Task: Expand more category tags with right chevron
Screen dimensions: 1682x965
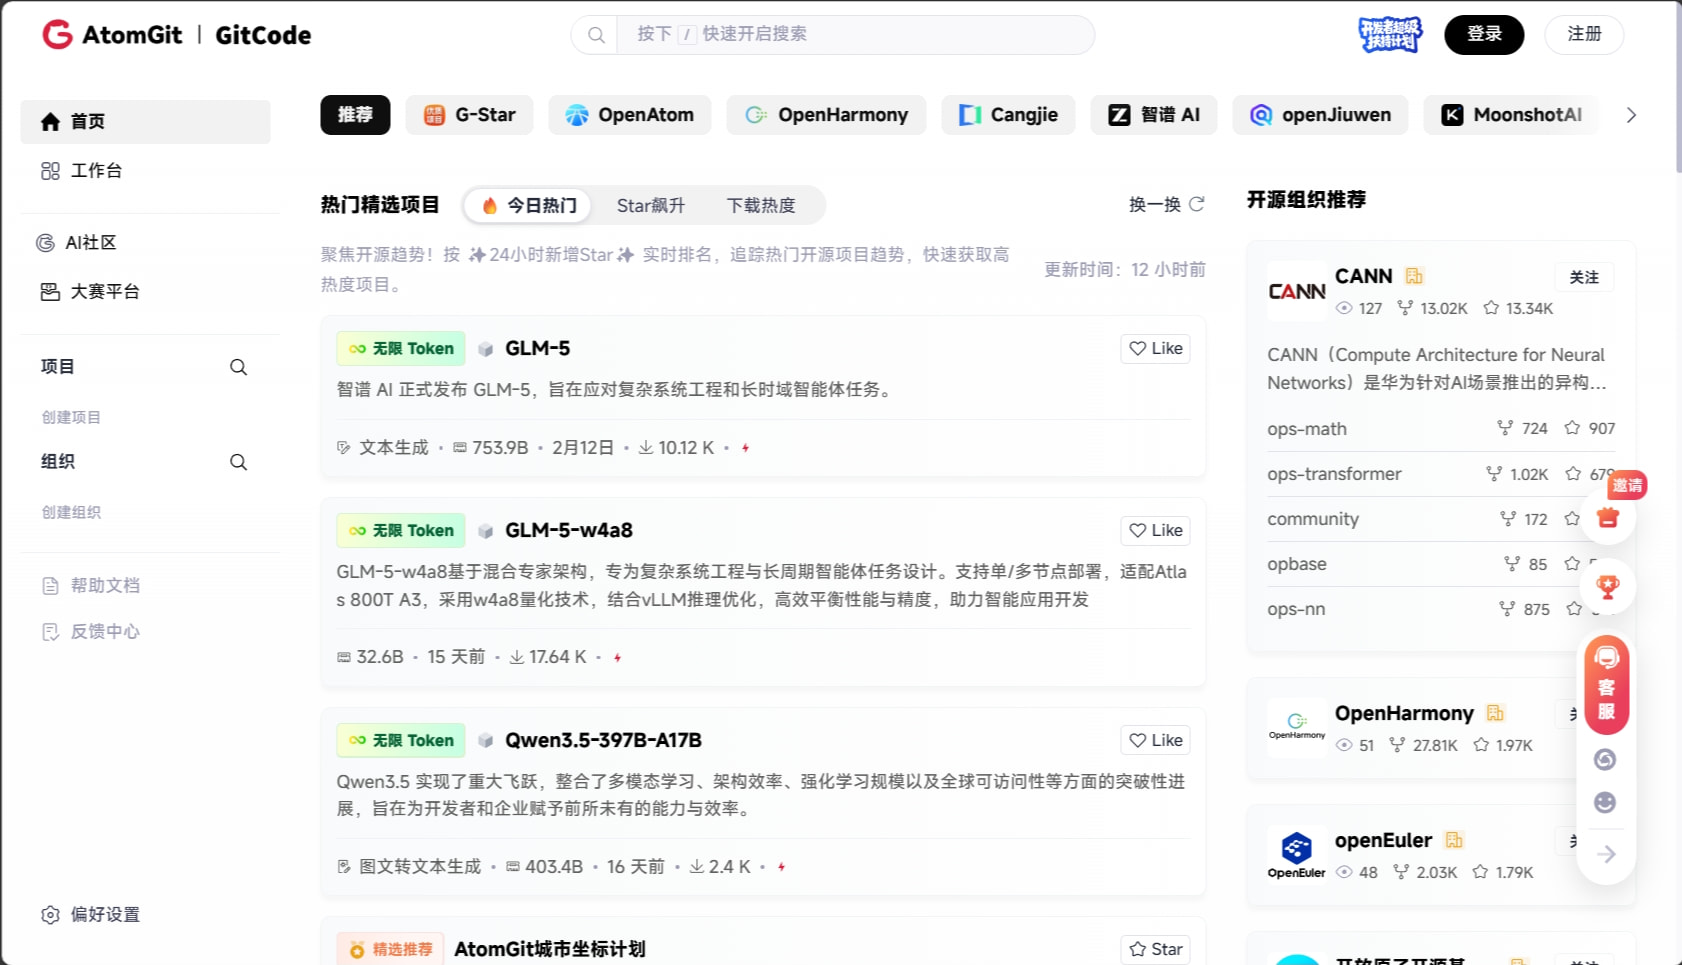Action: pyautogui.click(x=1631, y=115)
